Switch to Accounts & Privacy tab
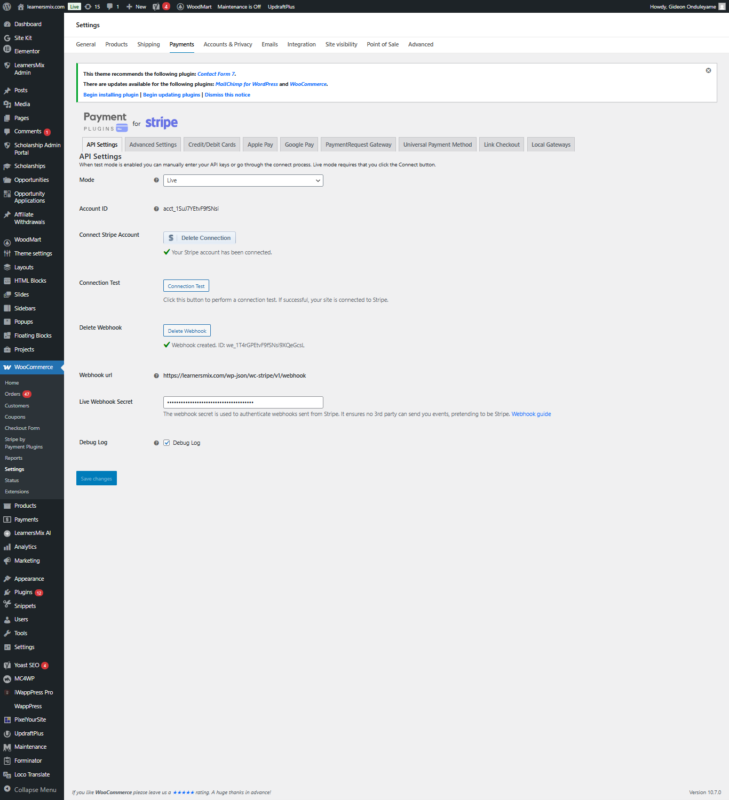 (228, 44)
